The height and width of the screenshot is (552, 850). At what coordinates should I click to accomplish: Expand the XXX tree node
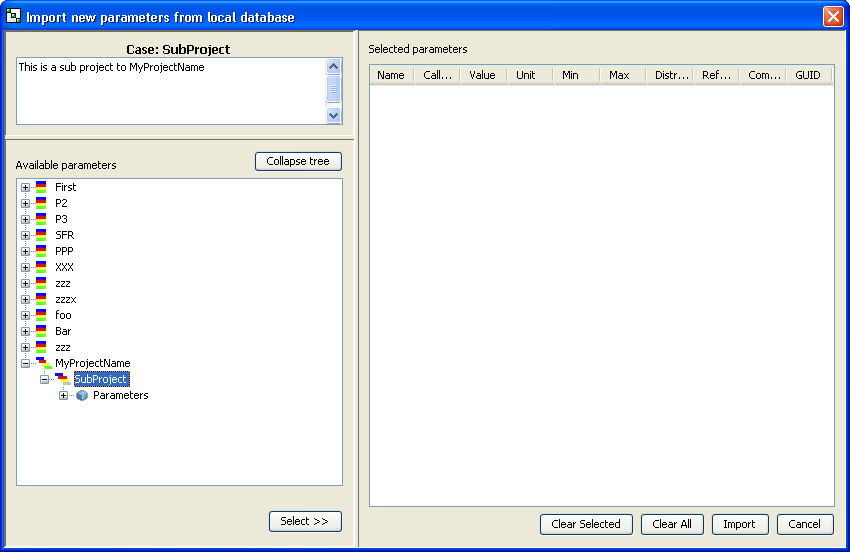pyautogui.click(x=25, y=267)
